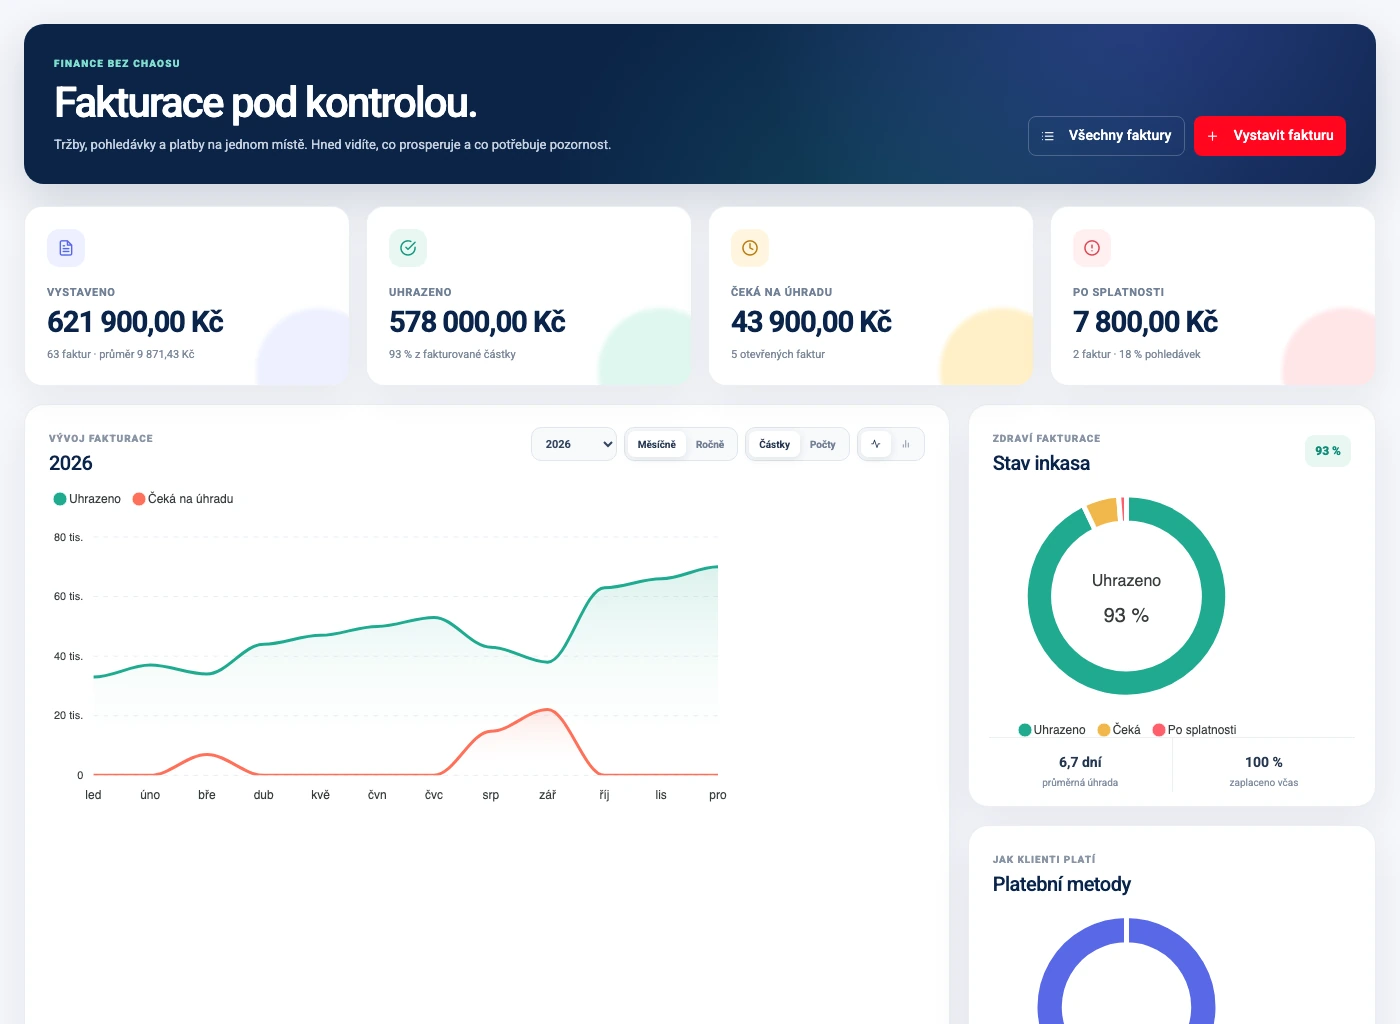Click "2 faktur · 18 % pohledávek" text

click(x=1137, y=354)
